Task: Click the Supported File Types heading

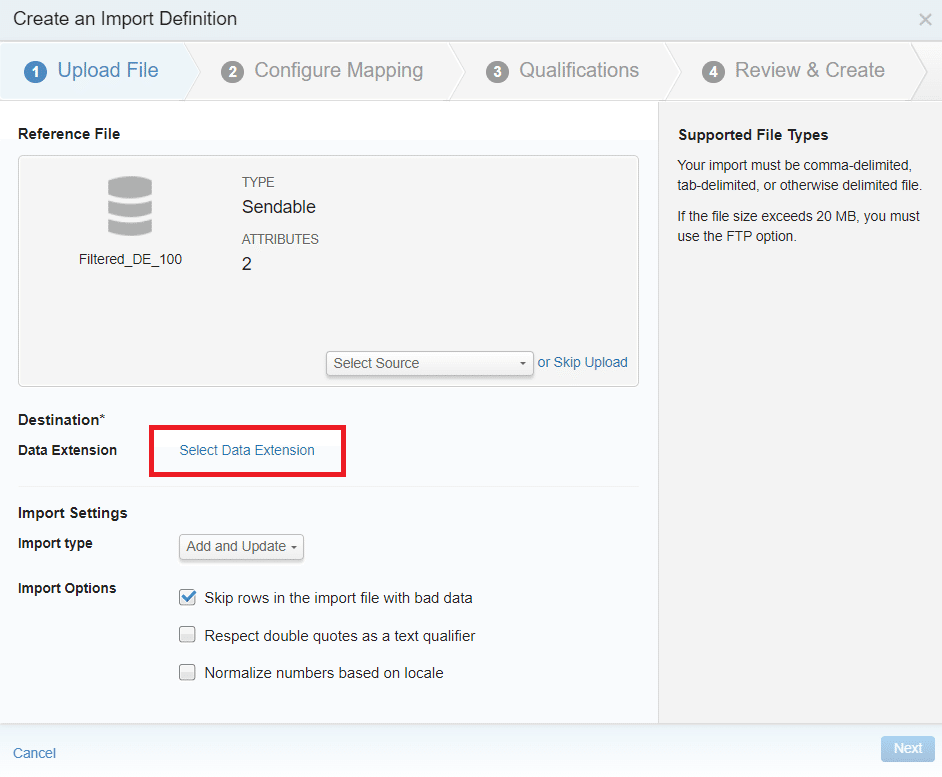Action: point(753,135)
